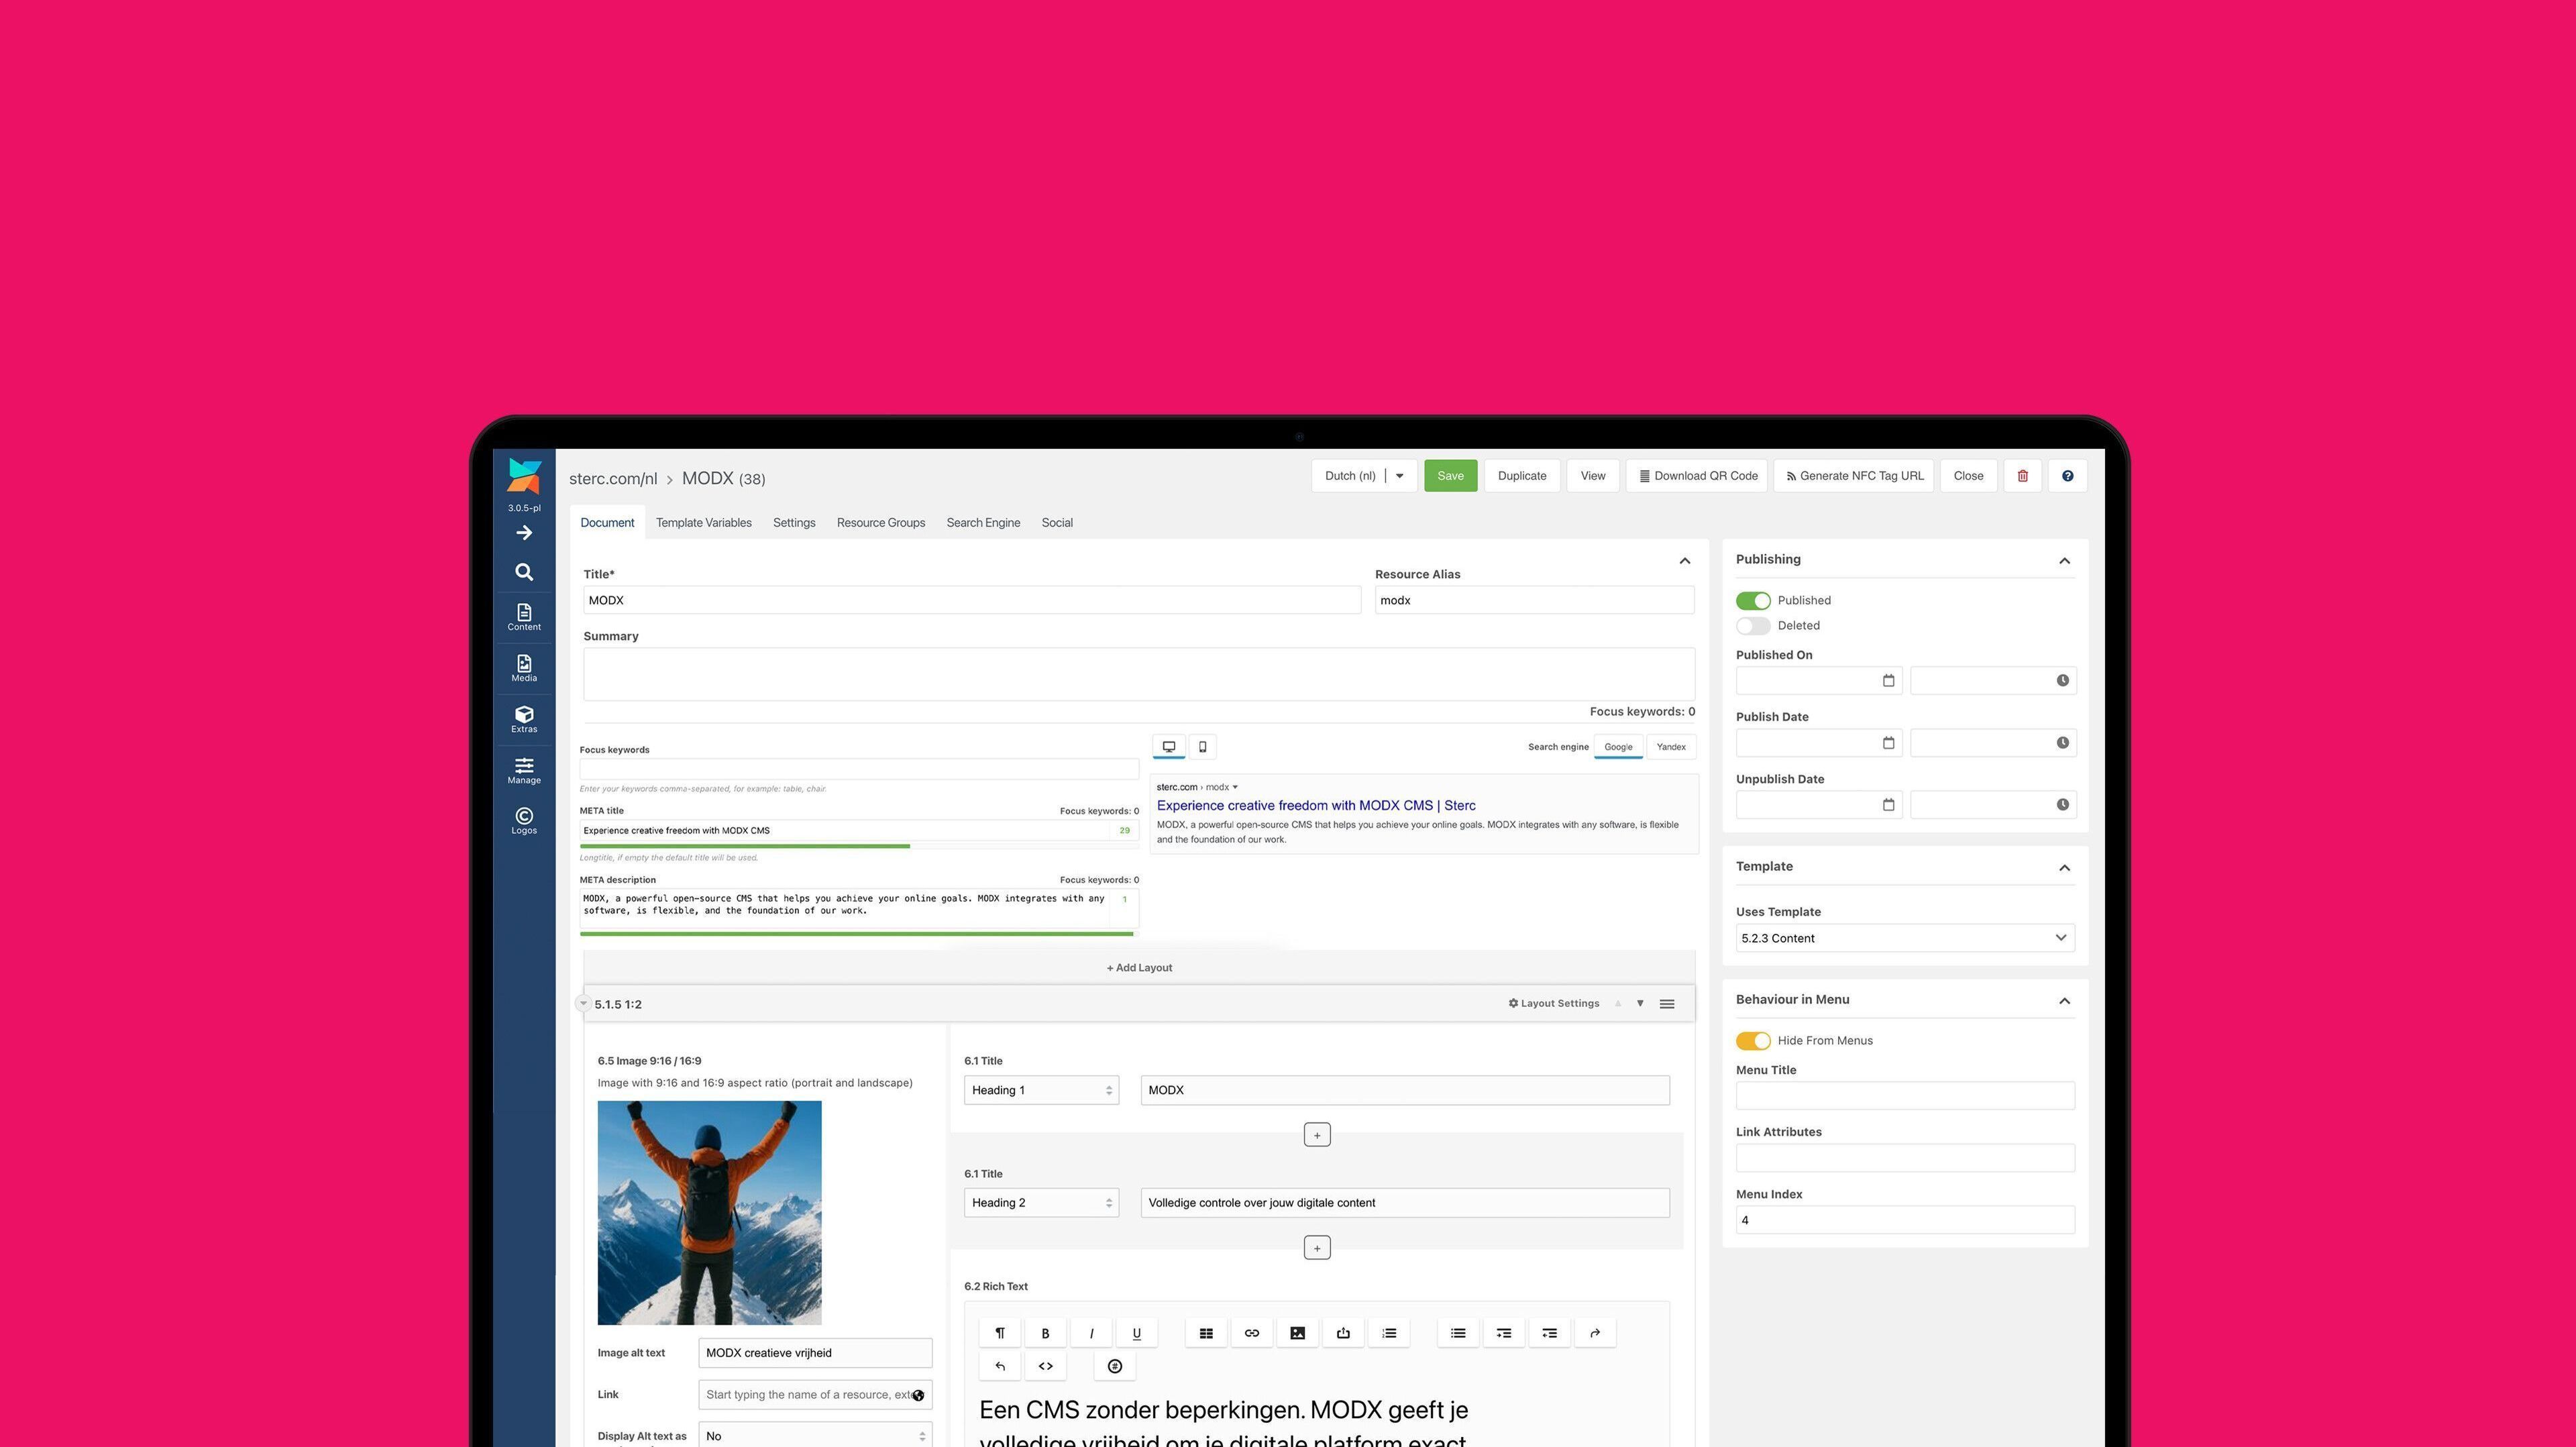Click the Duplicate button
This screenshot has width=2576, height=1447.
pos(1522,476)
